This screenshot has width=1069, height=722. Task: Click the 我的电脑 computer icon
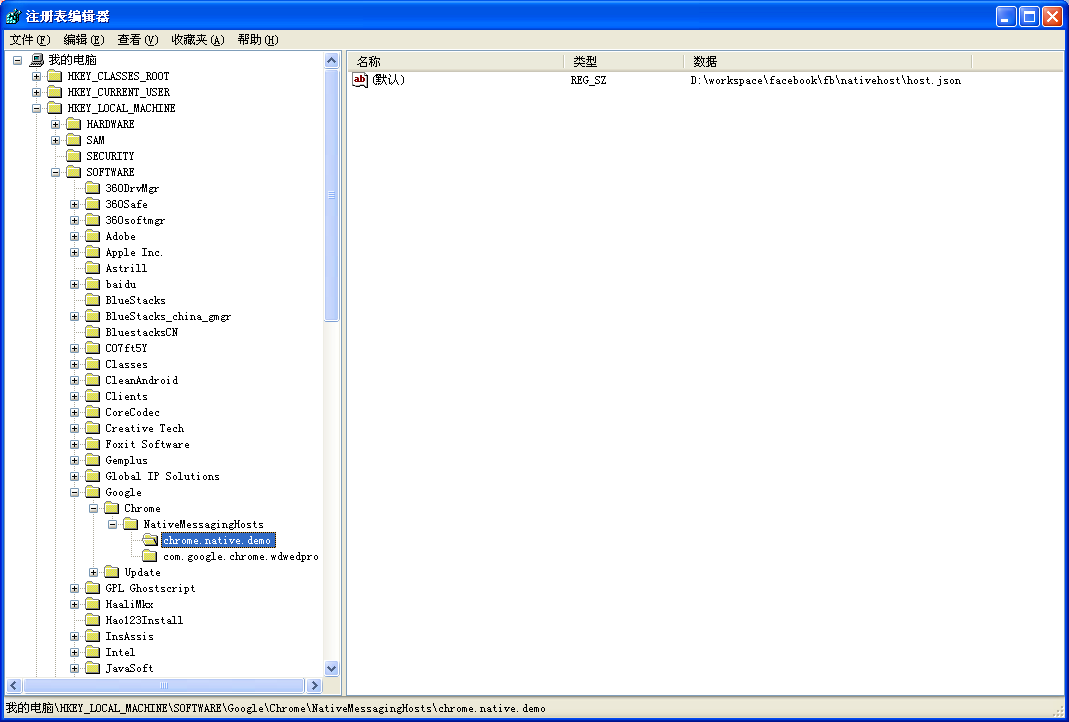(x=37, y=60)
